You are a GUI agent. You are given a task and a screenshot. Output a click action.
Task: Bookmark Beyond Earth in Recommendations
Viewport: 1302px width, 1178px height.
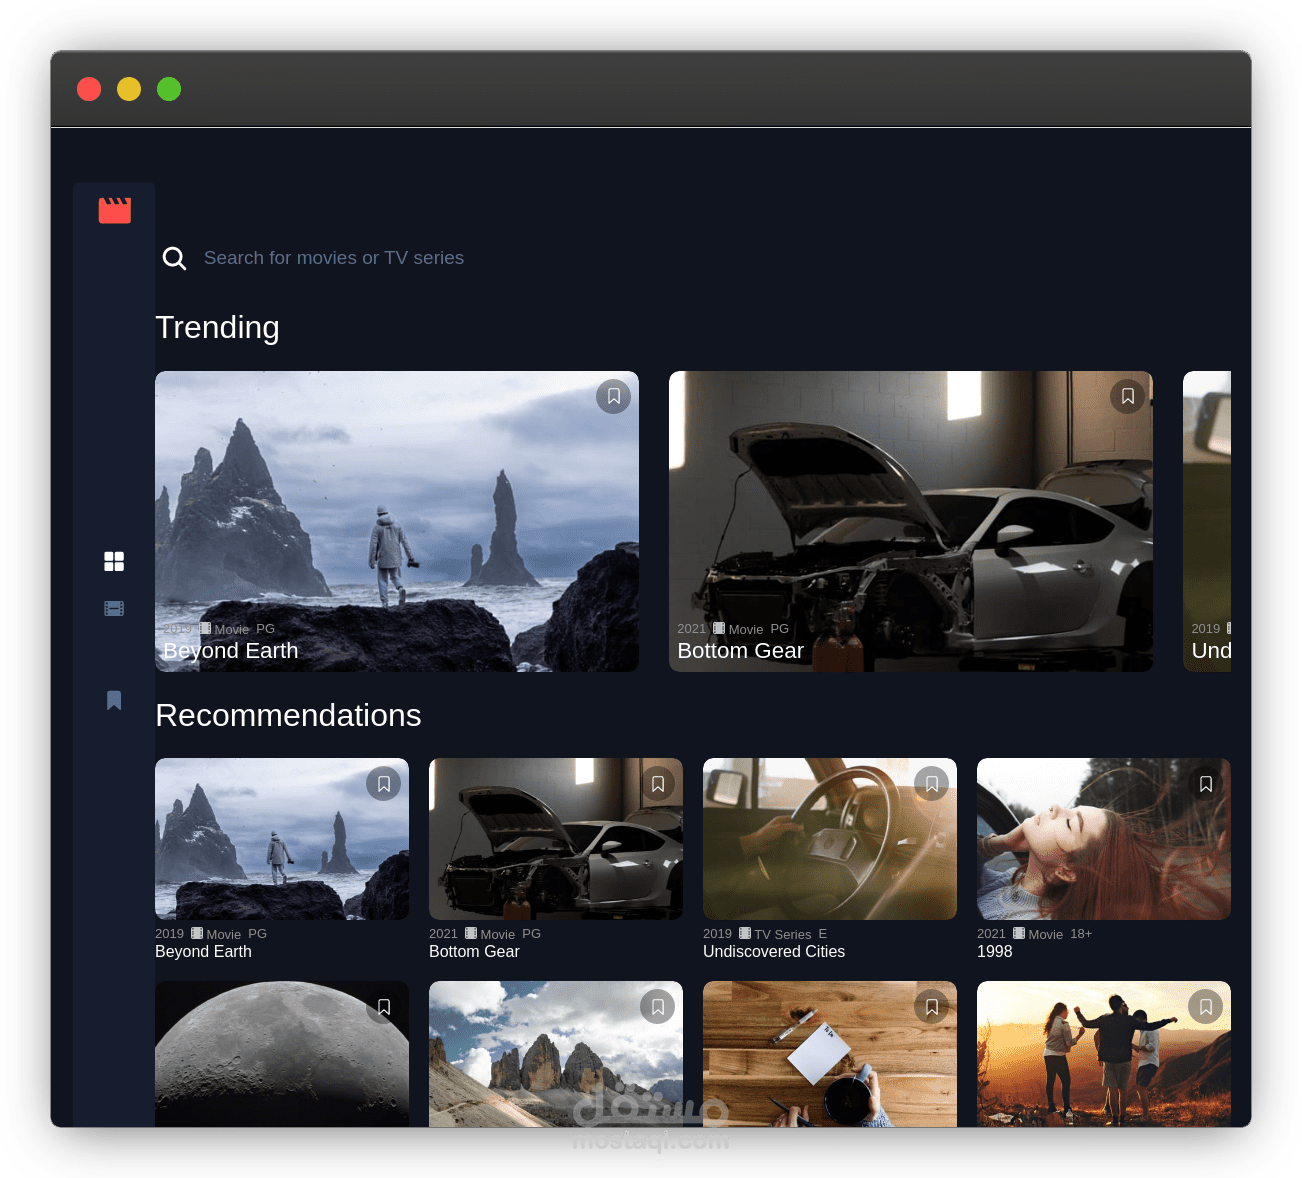pos(384,784)
